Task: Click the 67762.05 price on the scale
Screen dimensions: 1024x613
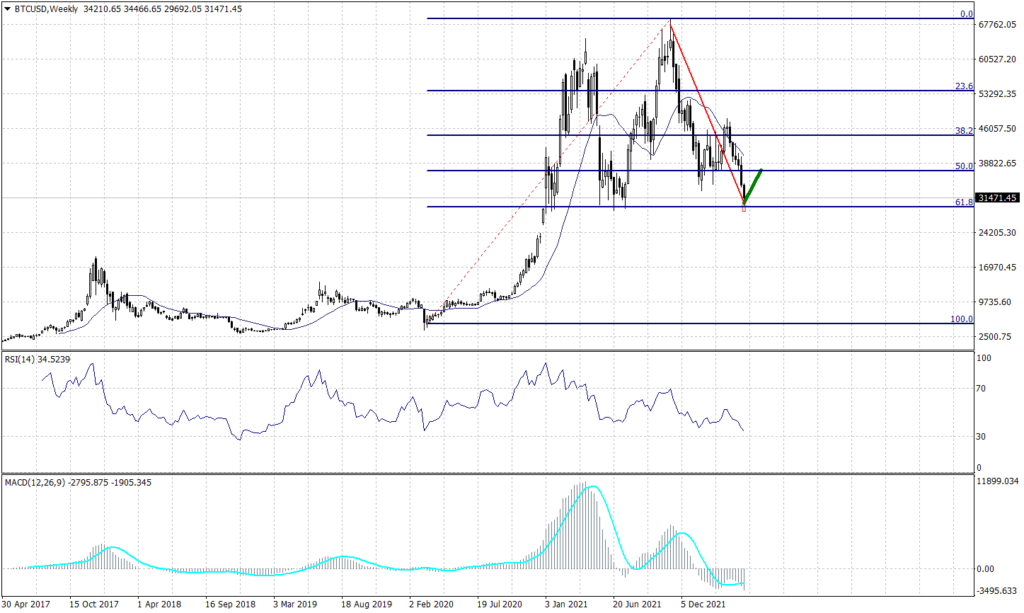Action: 997,25
